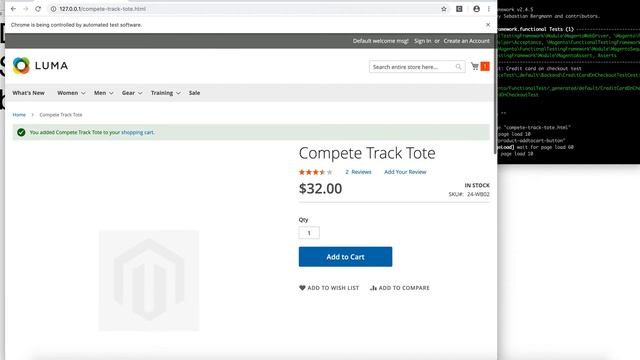
Task: Click the Sign In link
Action: tap(422, 41)
